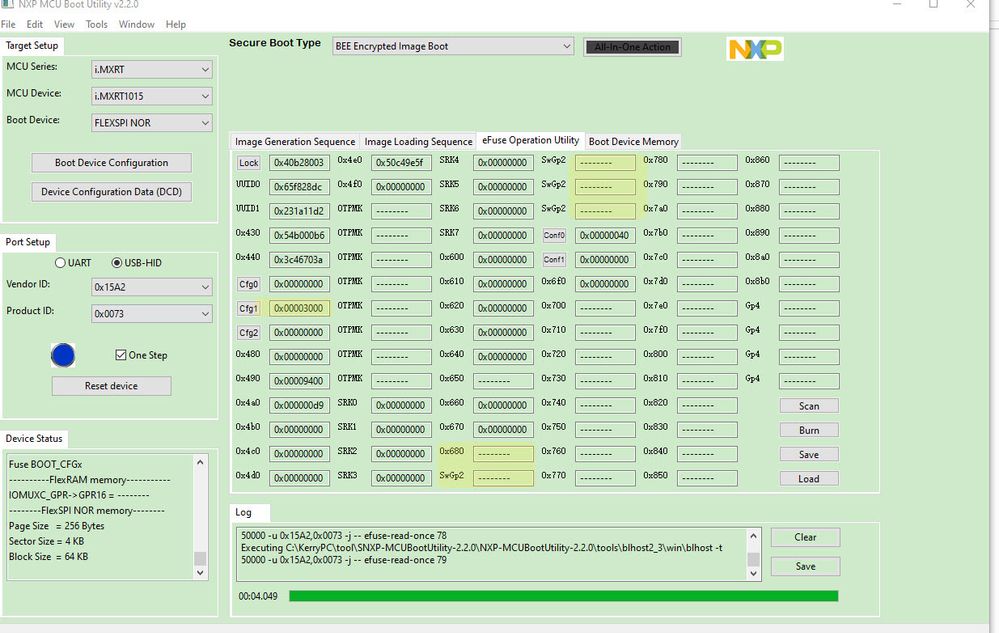This screenshot has width=999, height=633.
Task: Click the Cfg1 fuse button
Action: pos(248,308)
